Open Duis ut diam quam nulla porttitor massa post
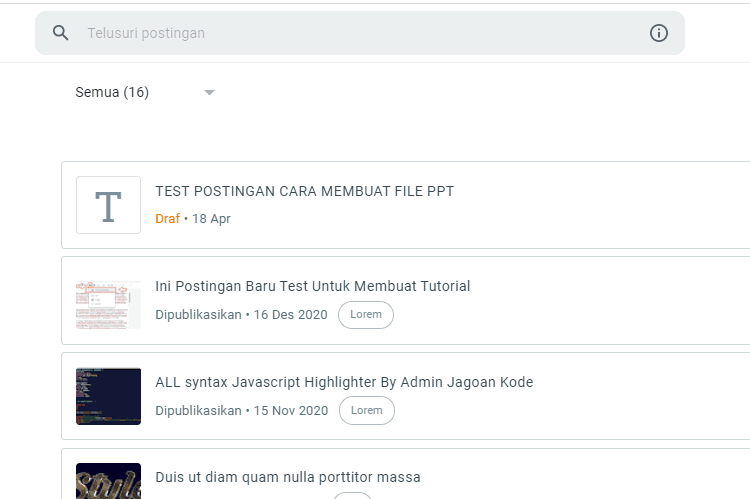Screen dimensions: 750x499 (x=287, y=477)
